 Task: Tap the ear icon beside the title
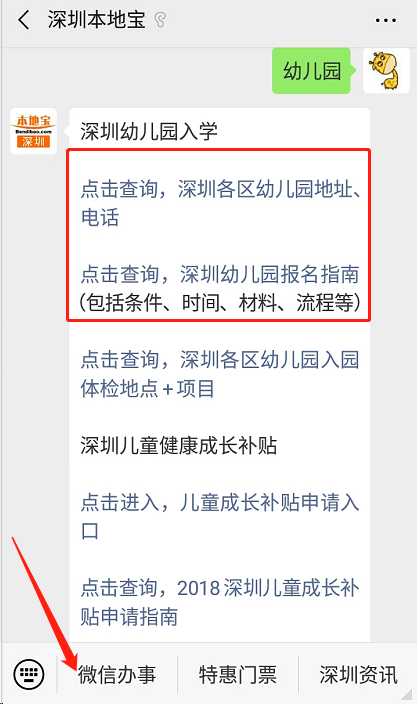(160, 20)
